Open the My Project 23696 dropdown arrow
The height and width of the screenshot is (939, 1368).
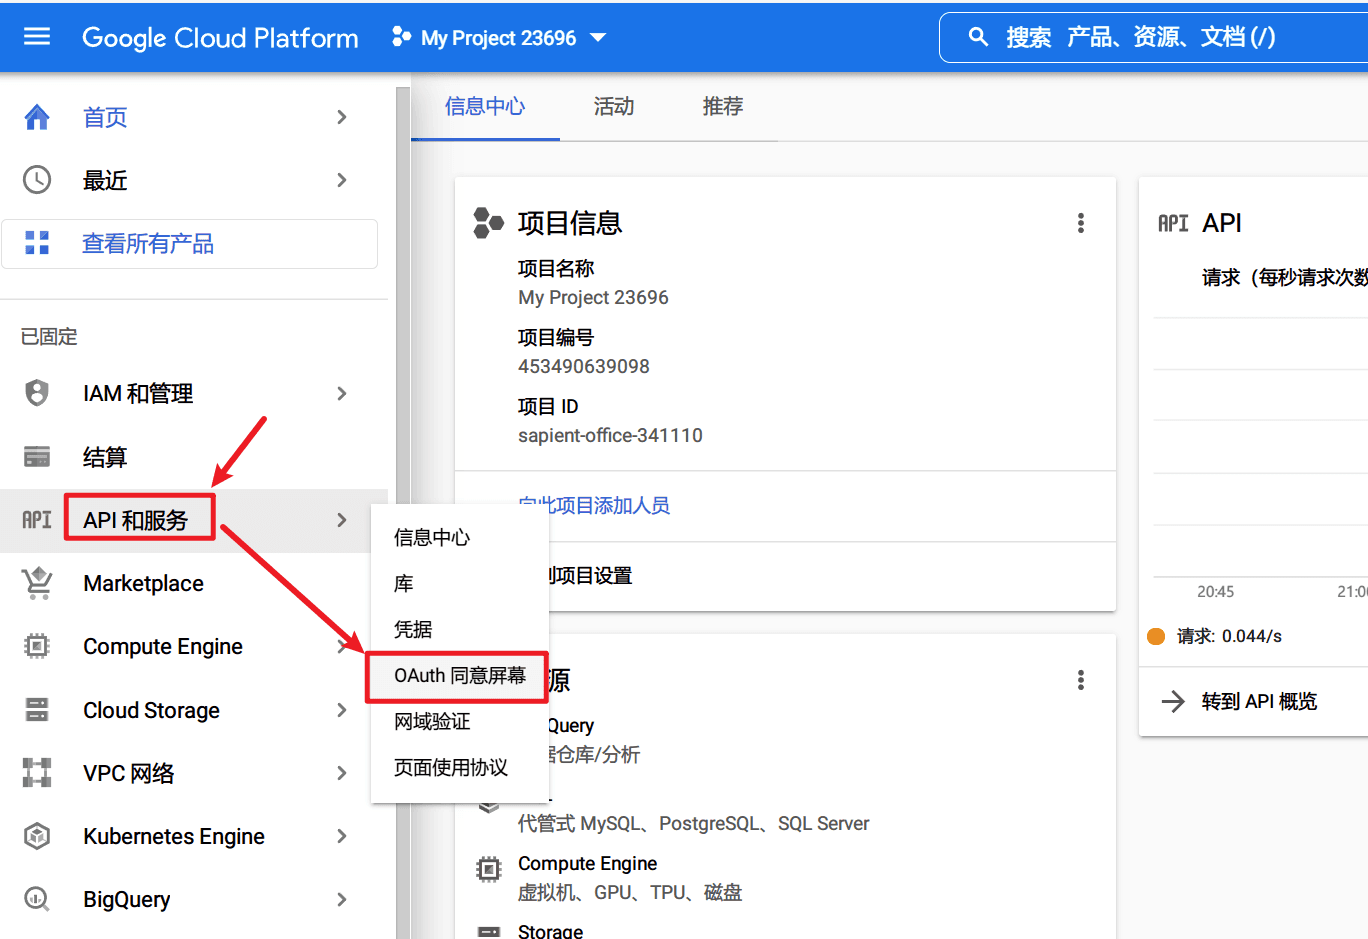tap(598, 38)
